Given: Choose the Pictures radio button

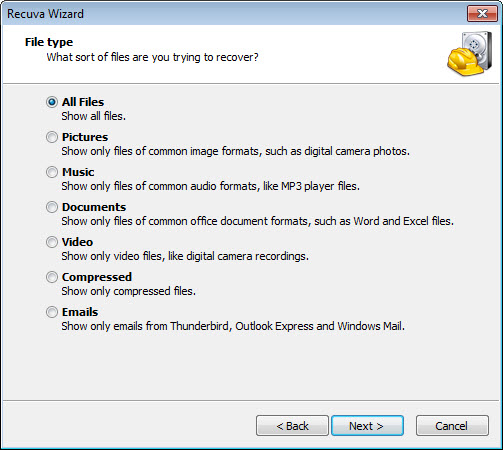Looking at the screenshot, I should [52, 137].
